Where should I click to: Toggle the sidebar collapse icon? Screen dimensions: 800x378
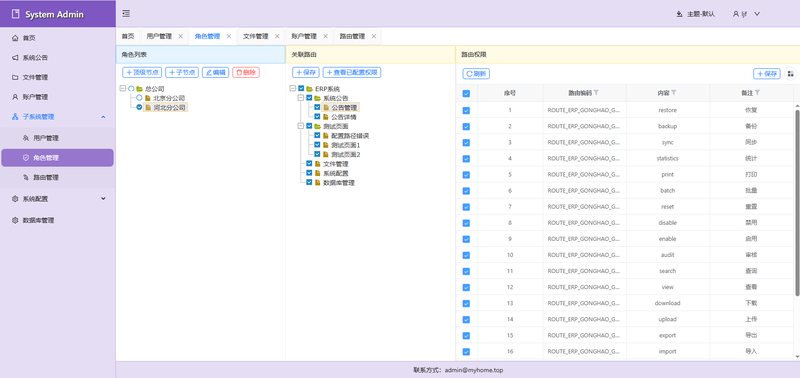pos(126,14)
